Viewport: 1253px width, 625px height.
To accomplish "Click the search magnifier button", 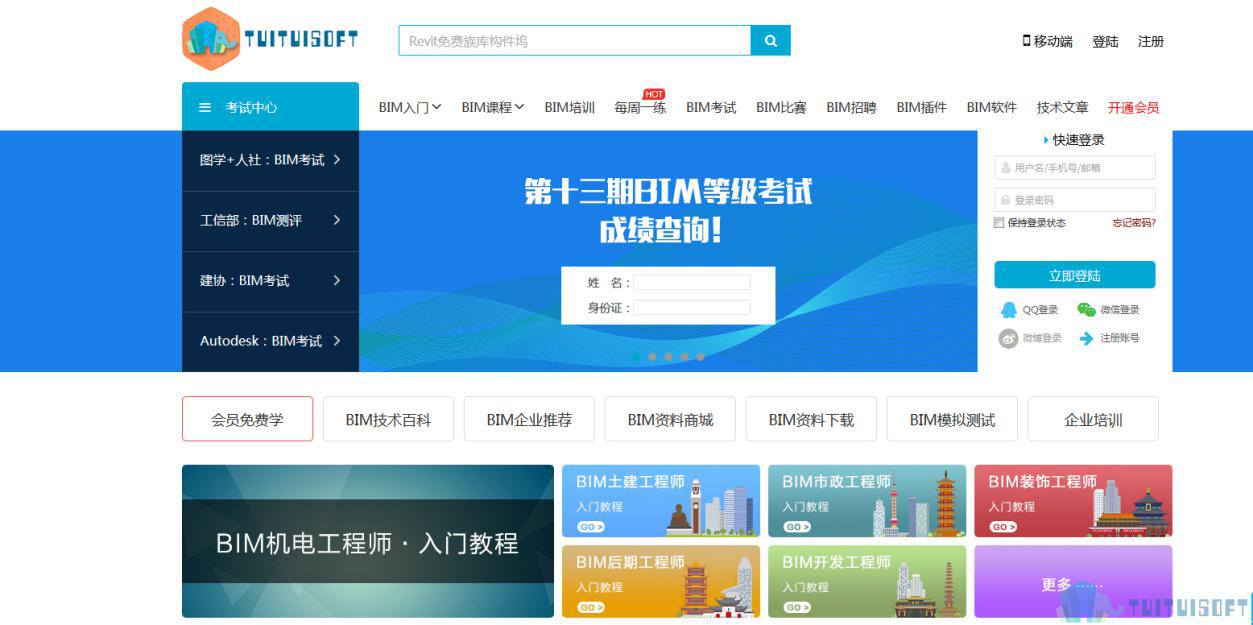I will [770, 41].
